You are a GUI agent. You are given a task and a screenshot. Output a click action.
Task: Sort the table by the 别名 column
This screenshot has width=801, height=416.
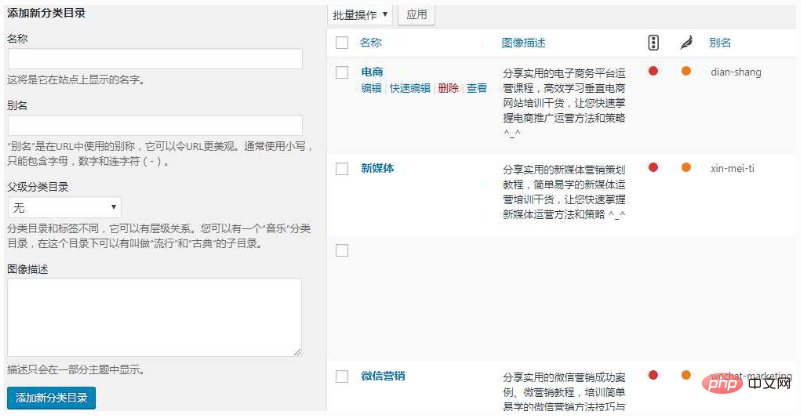coord(720,43)
